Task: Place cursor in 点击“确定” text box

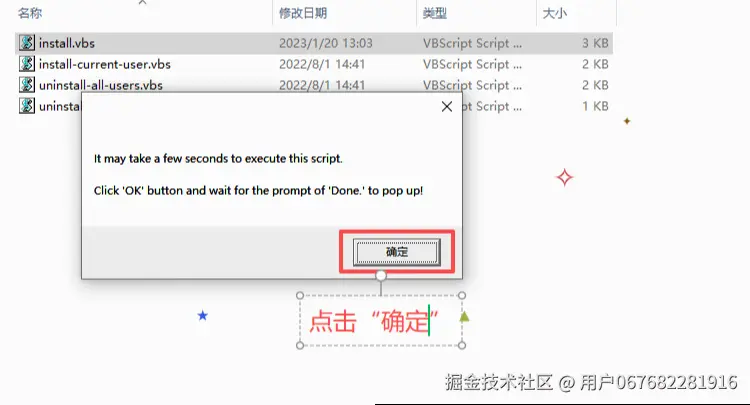Action: coord(381,320)
